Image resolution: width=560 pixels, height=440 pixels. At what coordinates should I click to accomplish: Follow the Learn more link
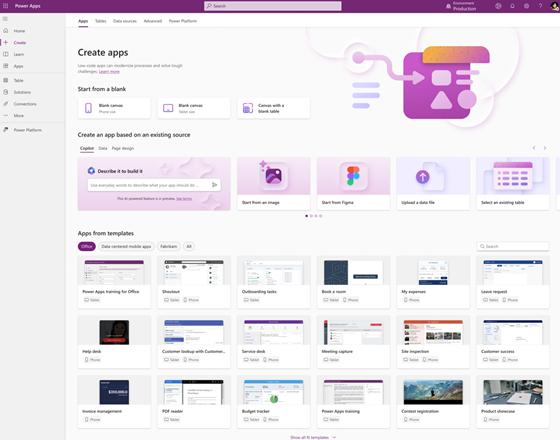(x=109, y=71)
